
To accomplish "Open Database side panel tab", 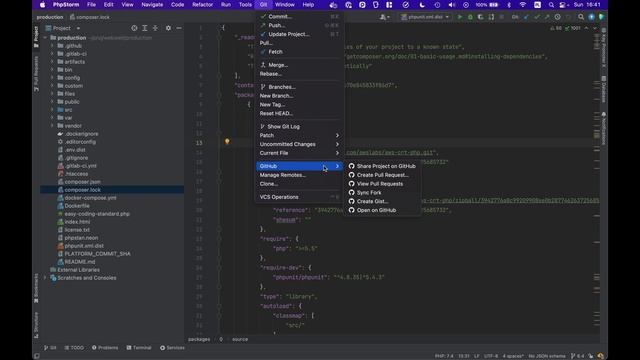I will 604,89.
